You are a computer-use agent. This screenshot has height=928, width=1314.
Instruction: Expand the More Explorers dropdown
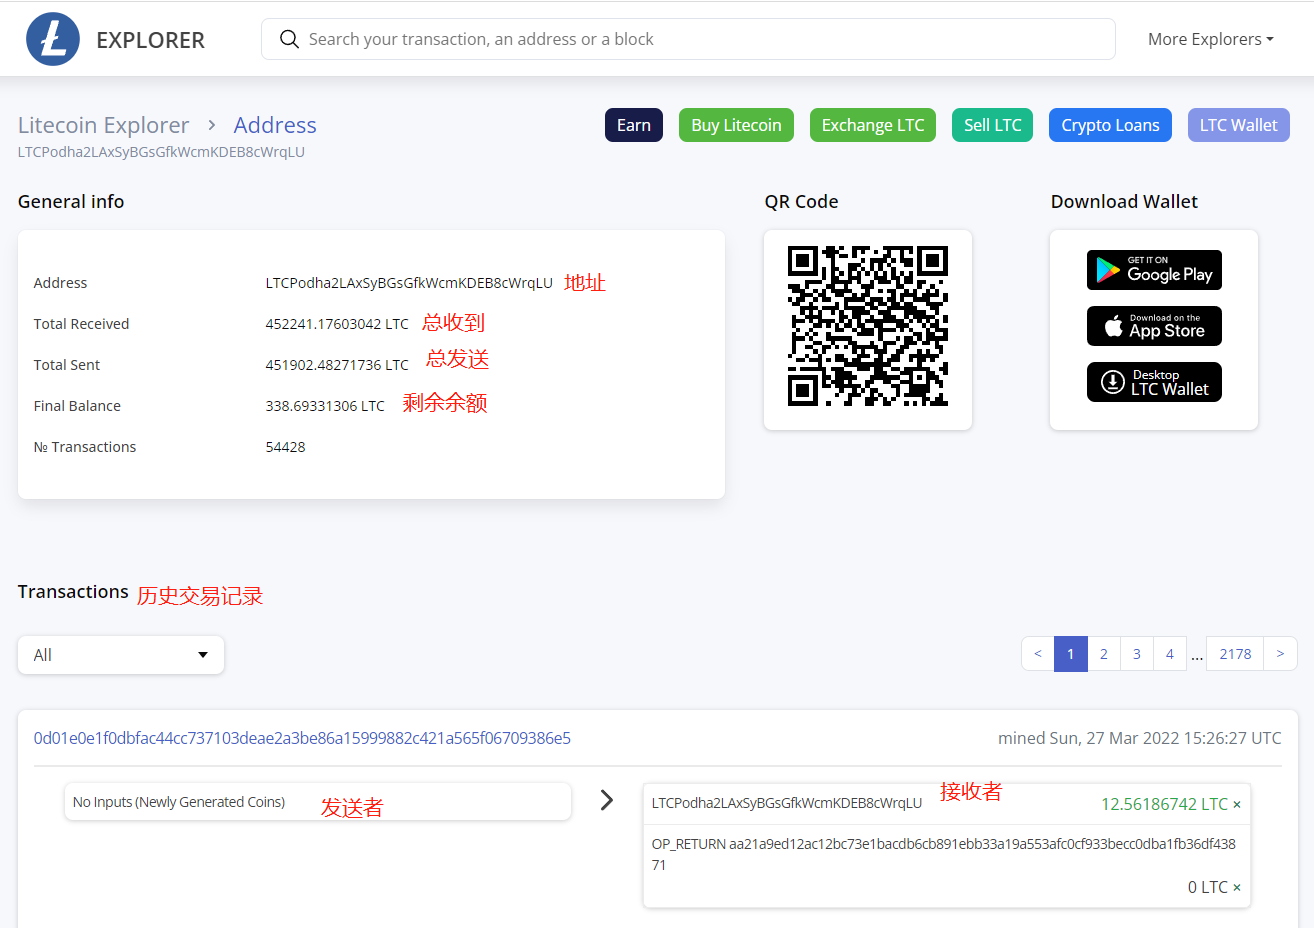pyautogui.click(x=1210, y=39)
